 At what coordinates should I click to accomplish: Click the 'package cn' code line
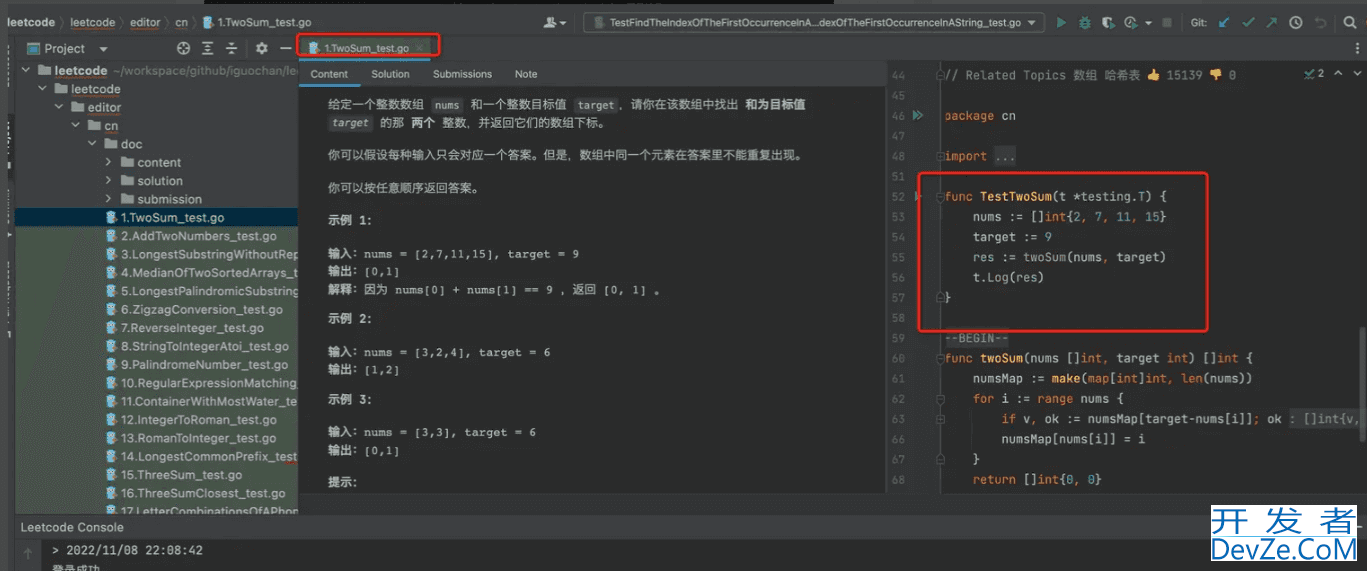coord(980,116)
